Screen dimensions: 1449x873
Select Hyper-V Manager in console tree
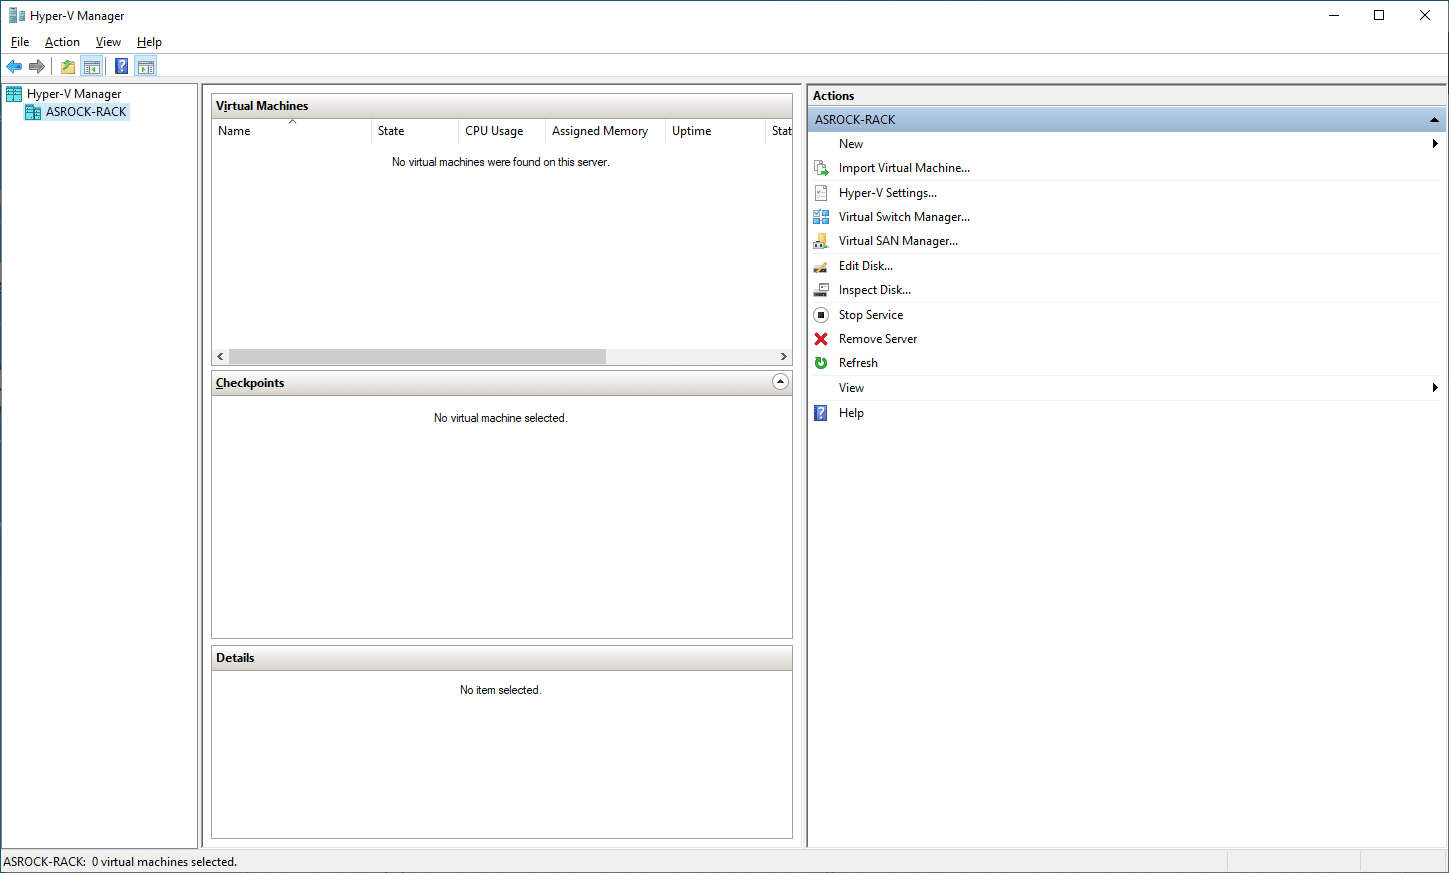(x=74, y=94)
